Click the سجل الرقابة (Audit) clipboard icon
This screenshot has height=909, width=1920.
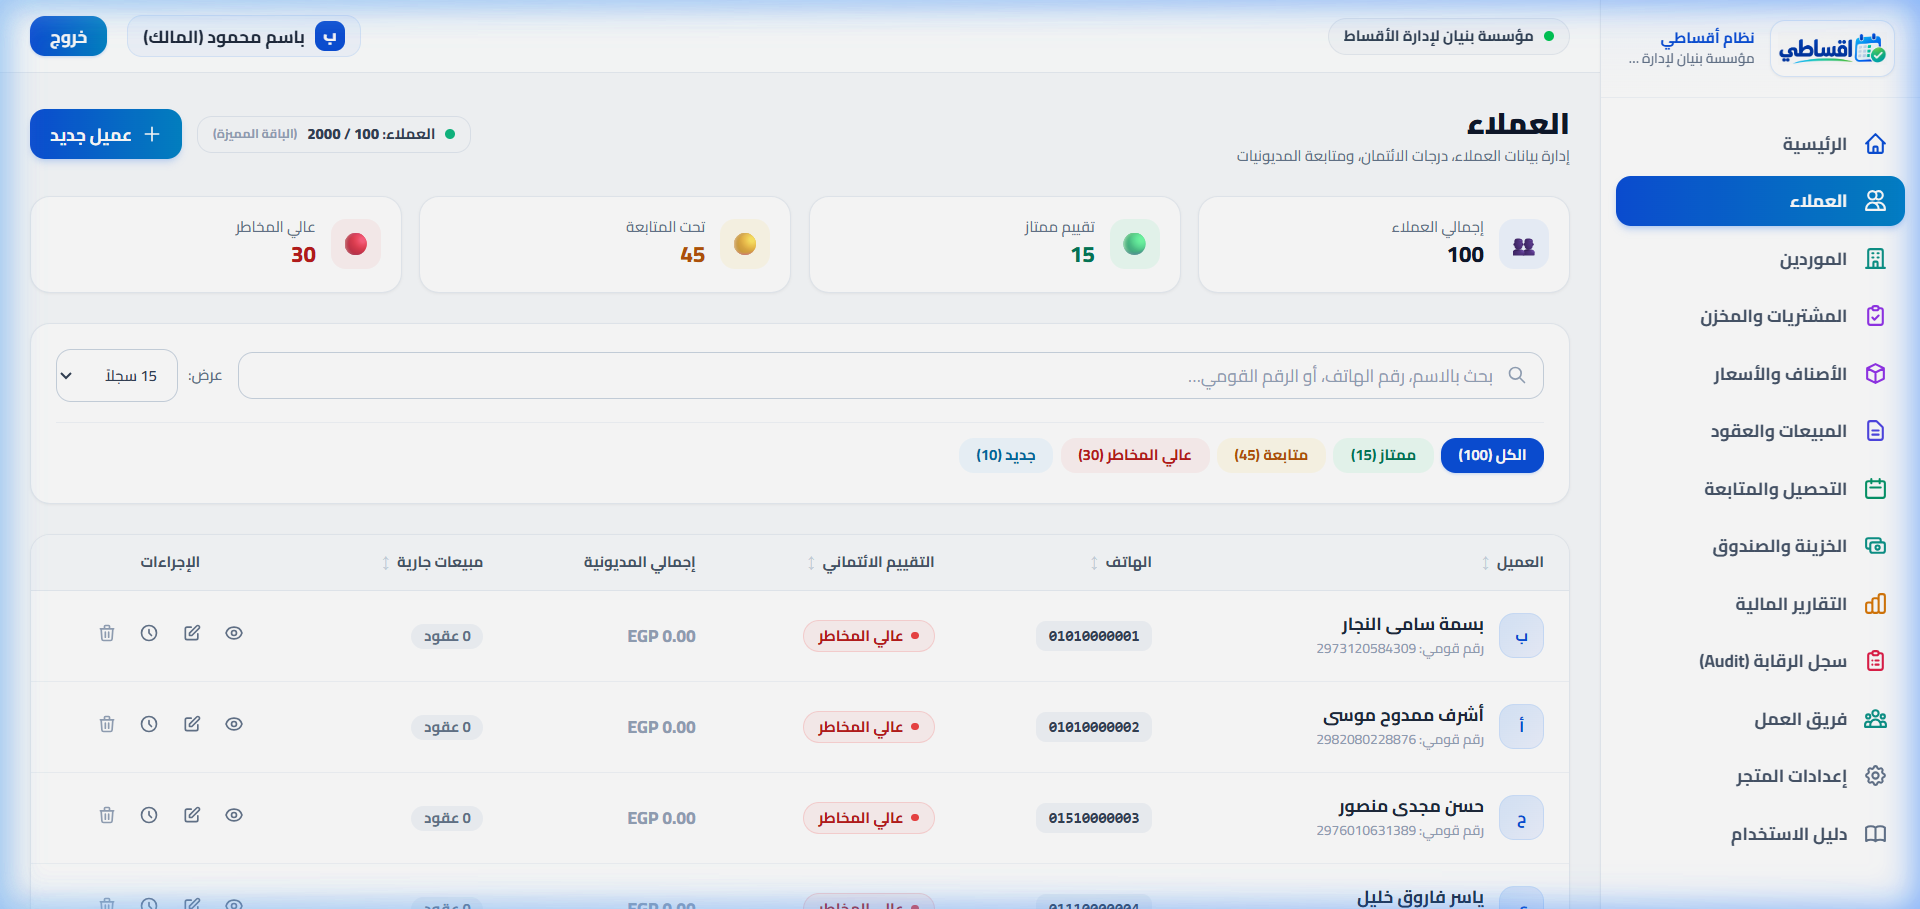[x=1875, y=661]
